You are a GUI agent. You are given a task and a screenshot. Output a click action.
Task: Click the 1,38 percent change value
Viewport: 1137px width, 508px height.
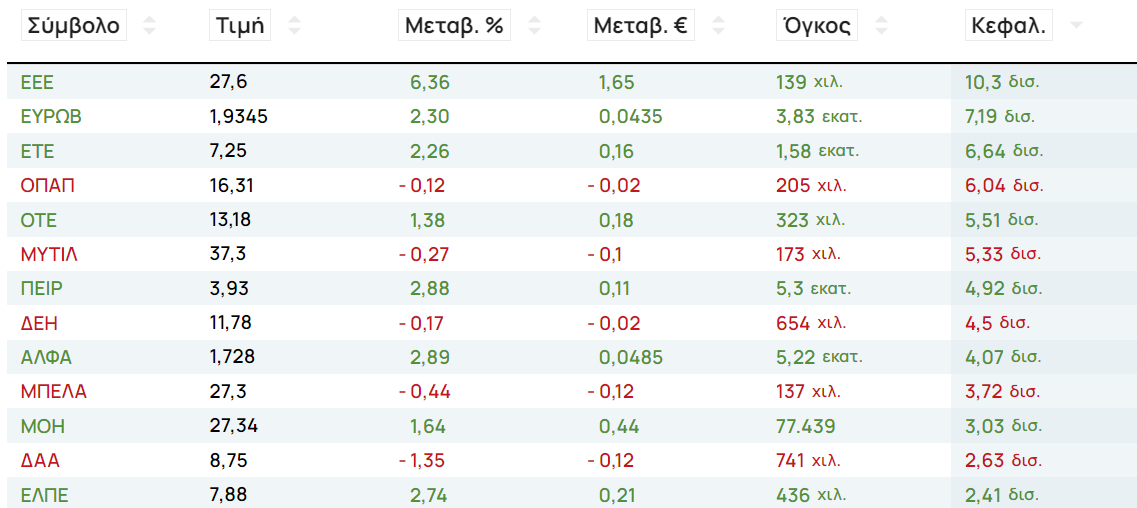(430, 220)
